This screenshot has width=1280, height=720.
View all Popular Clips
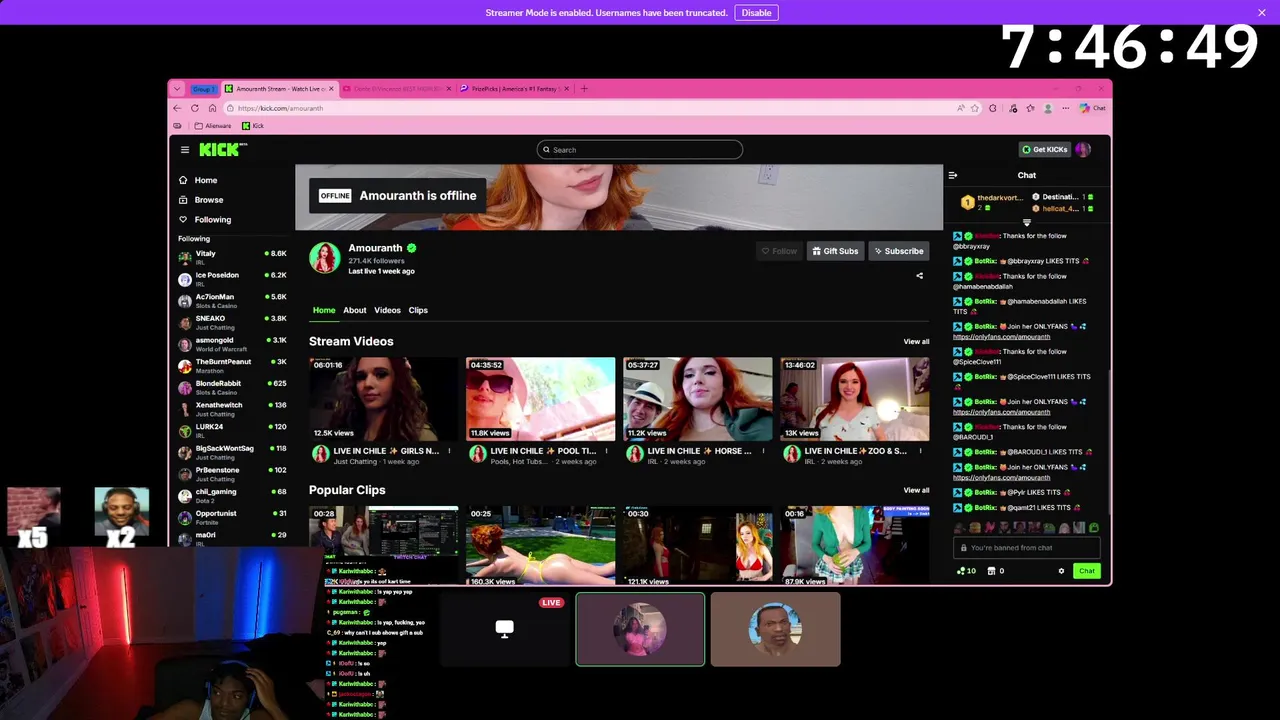[916, 490]
